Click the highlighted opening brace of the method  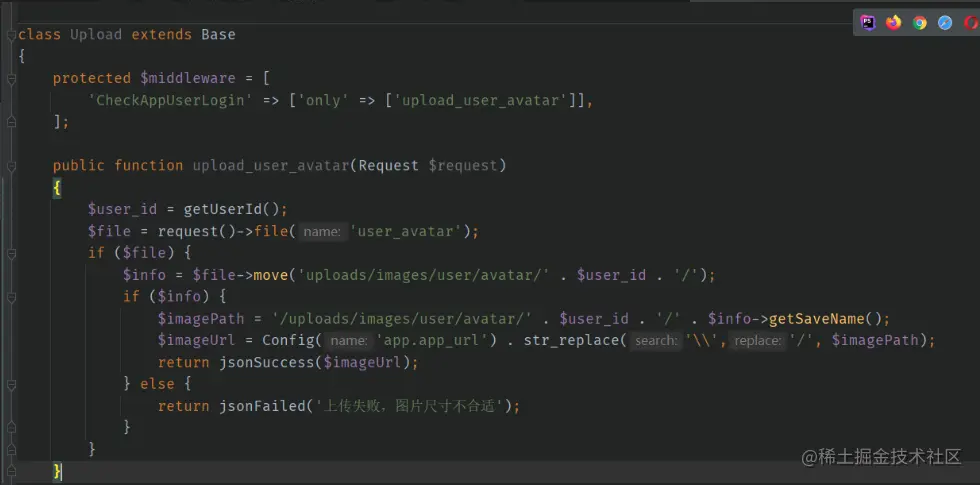[57, 188]
